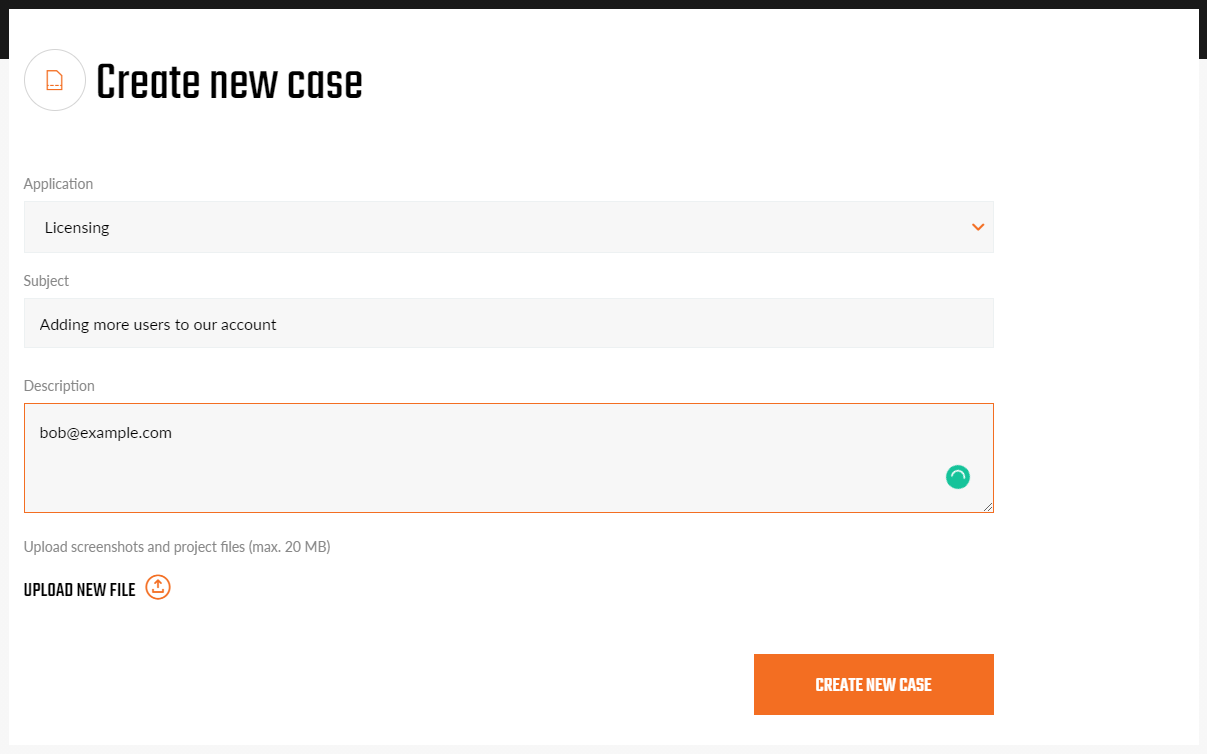
Task: Click the Description field label
Action: [59, 386]
